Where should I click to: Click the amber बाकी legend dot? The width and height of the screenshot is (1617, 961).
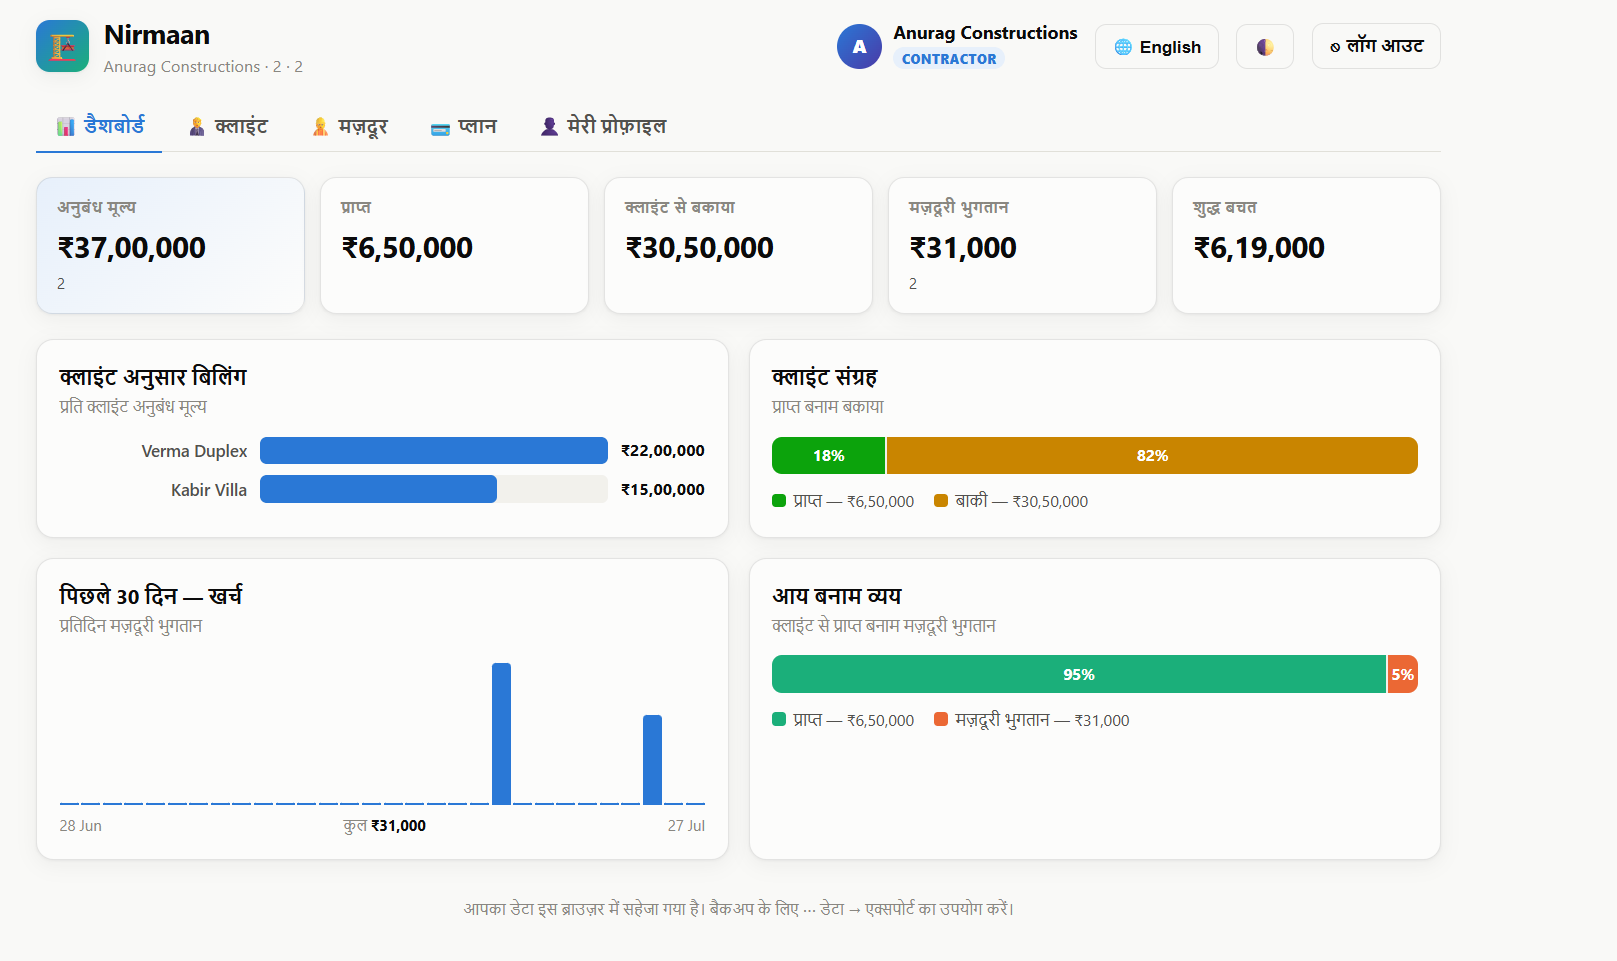(941, 500)
